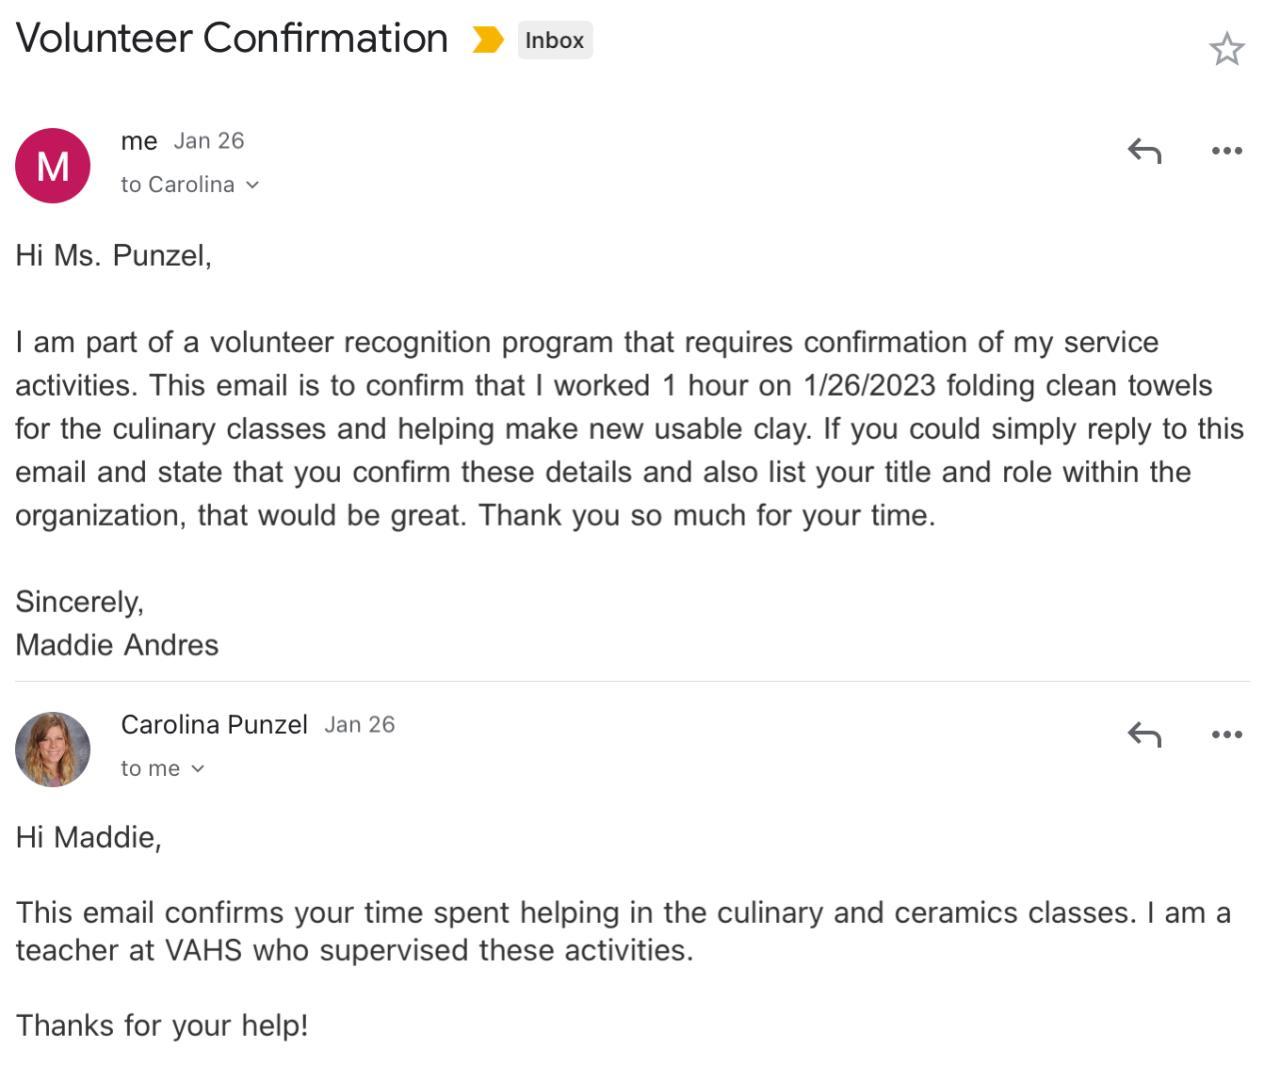Click Jan 26 date on first message
The height and width of the screenshot is (1065, 1280).
[209, 141]
